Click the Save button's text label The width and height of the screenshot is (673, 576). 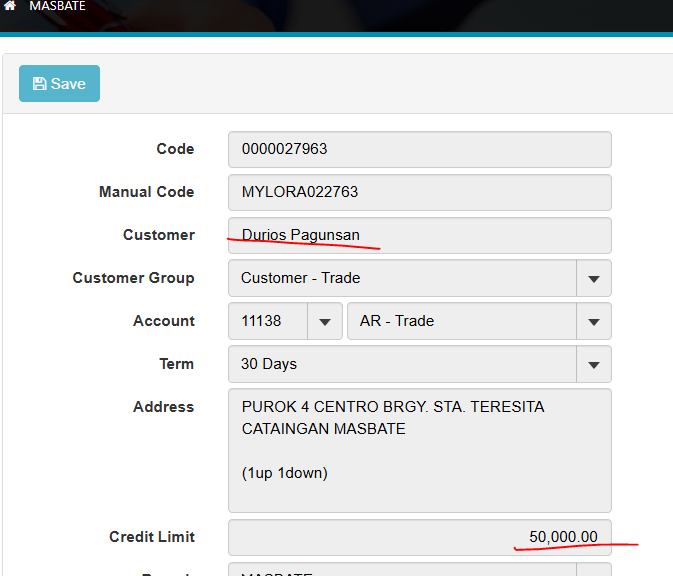pos(68,84)
